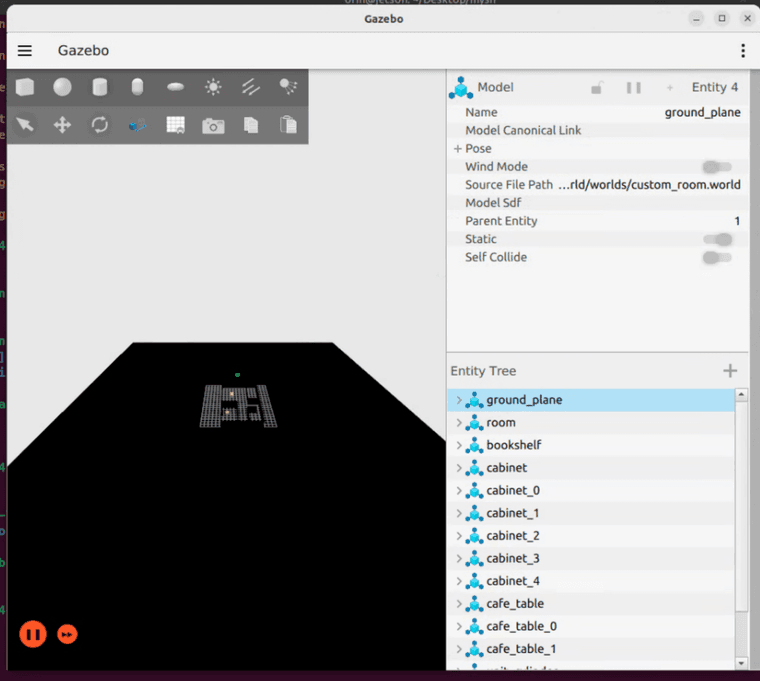The image size is (760, 681).
Task: Insert a capsule shape
Action: (x=138, y=87)
